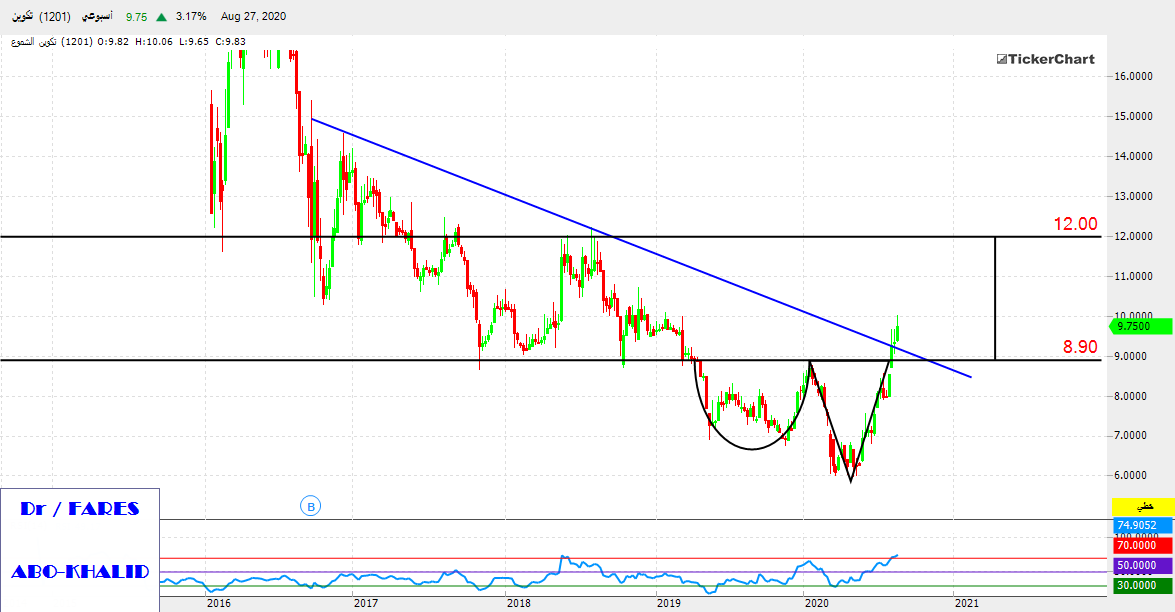Click the Aug 27, 2020 date
This screenshot has height=612, width=1175.
(x=253, y=16)
